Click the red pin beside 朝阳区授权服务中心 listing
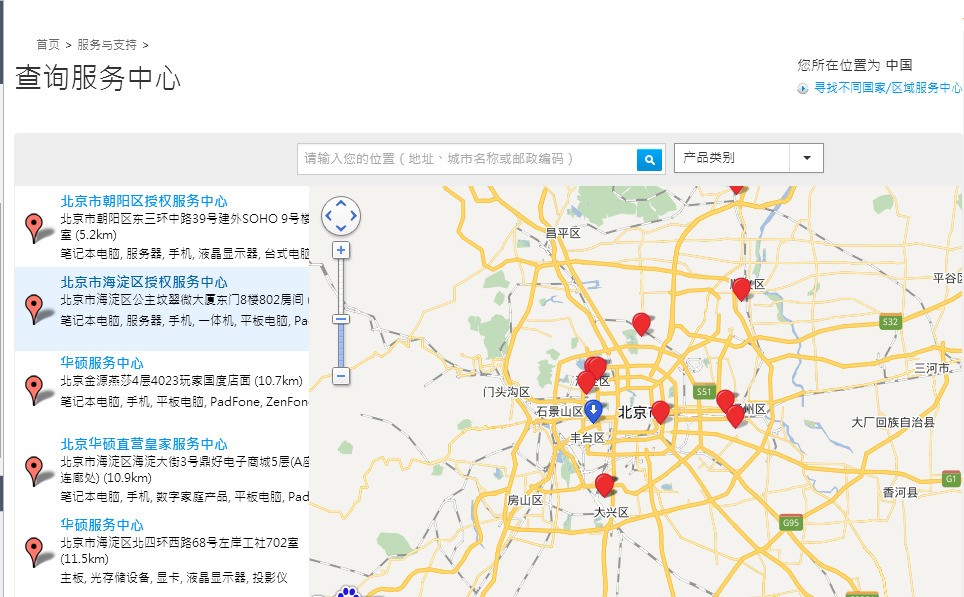 [x=35, y=226]
